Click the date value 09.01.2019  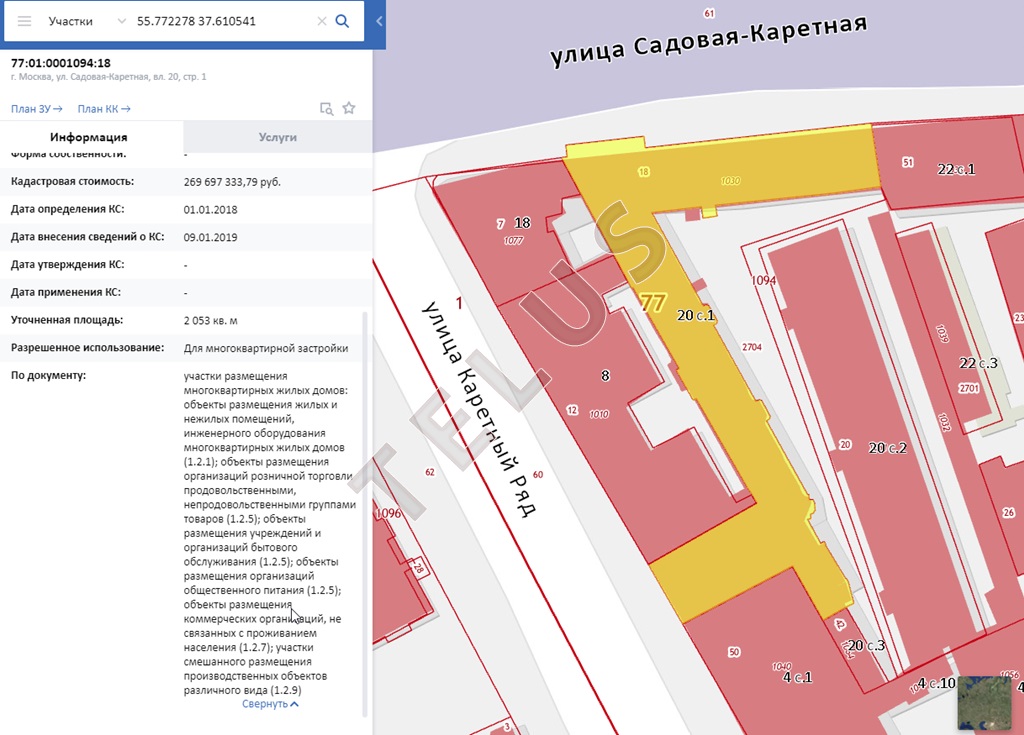pyautogui.click(x=210, y=237)
